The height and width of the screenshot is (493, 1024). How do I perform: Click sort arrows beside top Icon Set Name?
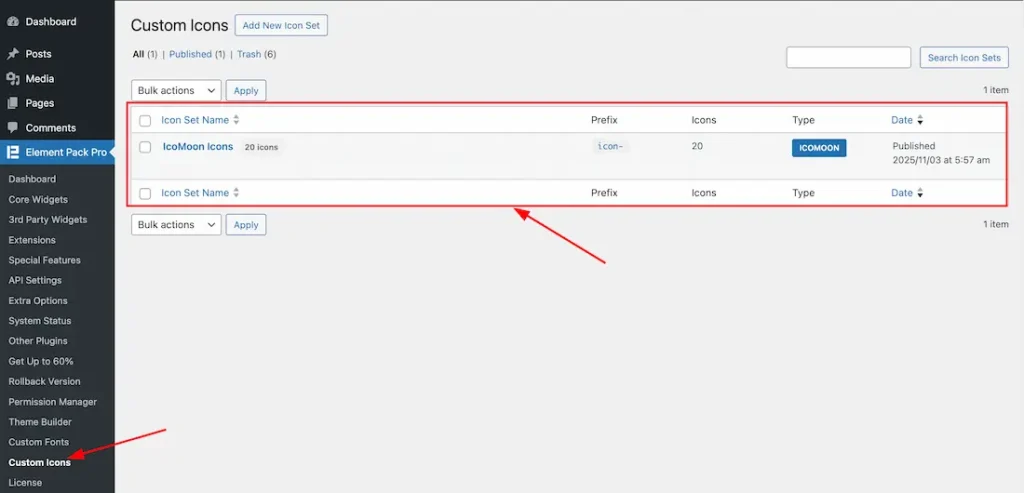[237, 120]
